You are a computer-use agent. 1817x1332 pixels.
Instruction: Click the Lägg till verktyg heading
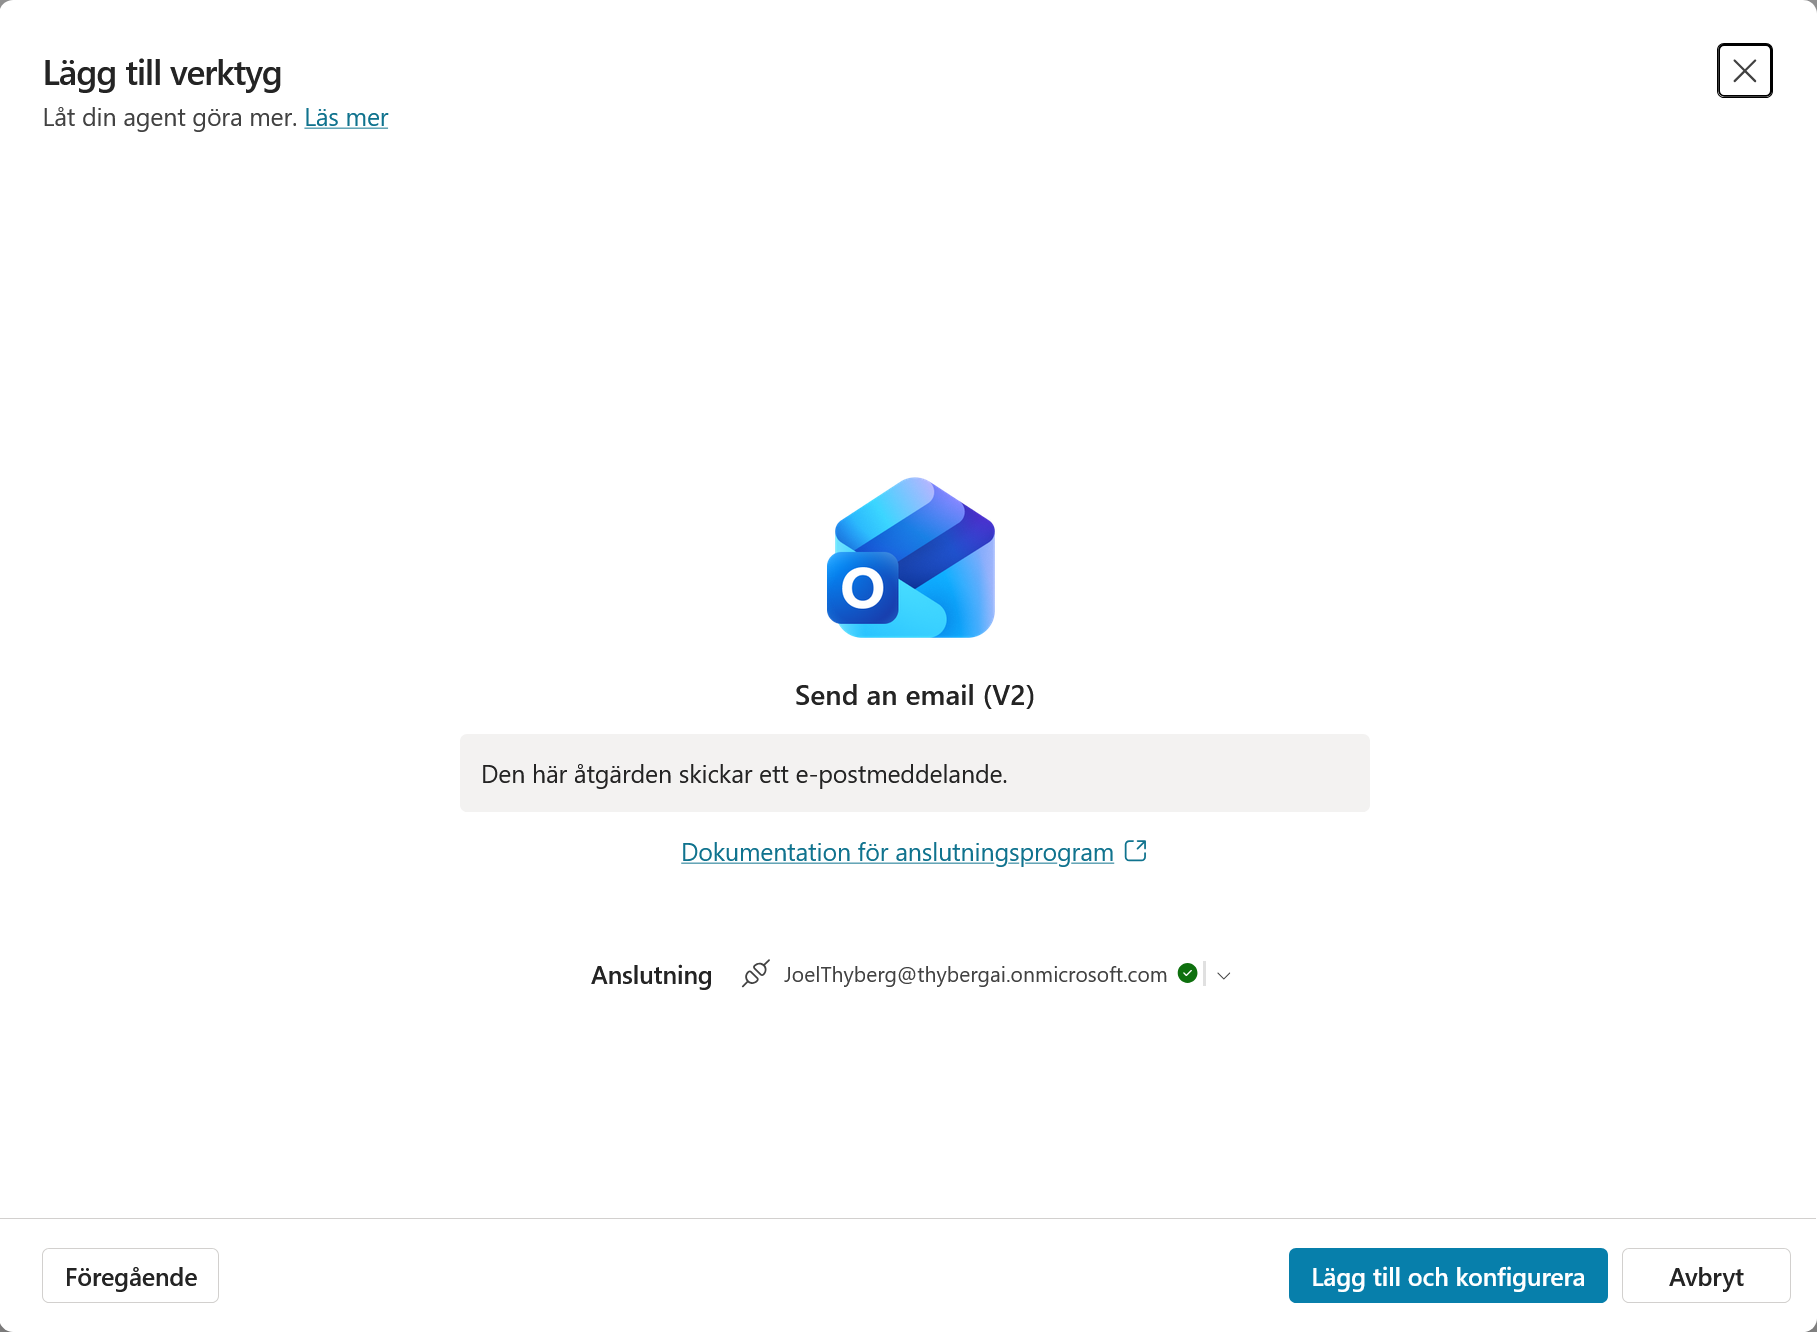point(162,73)
